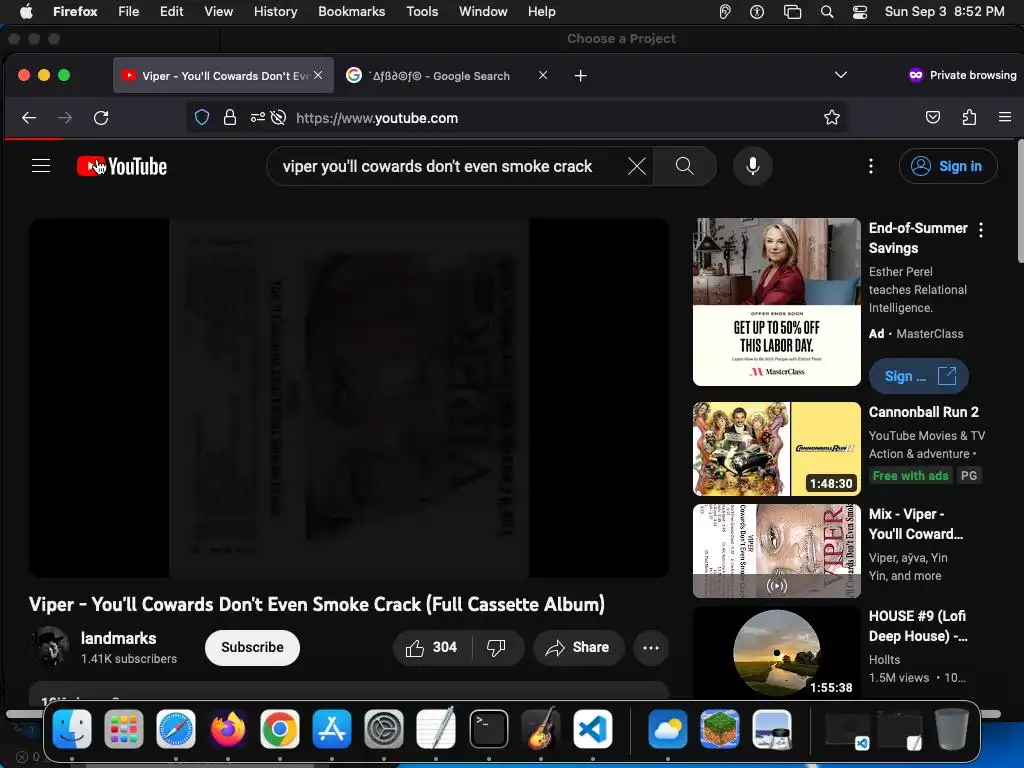Open GarageBand from the Dock
This screenshot has height=768, width=1024.
[541, 729]
